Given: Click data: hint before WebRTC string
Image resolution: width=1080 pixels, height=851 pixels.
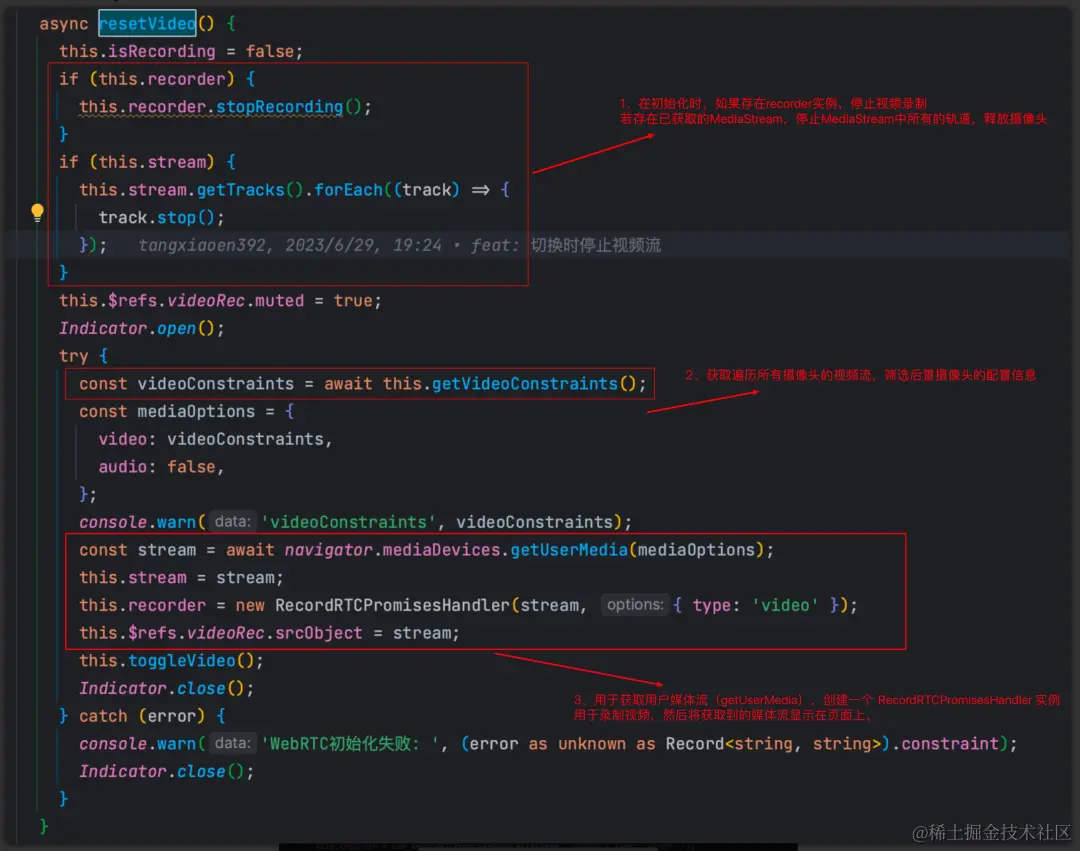Looking at the screenshot, I should pos(233,744).
